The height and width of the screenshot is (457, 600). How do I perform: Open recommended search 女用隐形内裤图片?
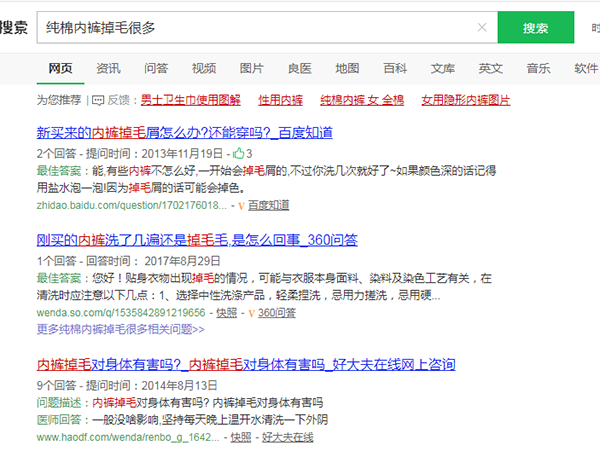pos(466,100)
